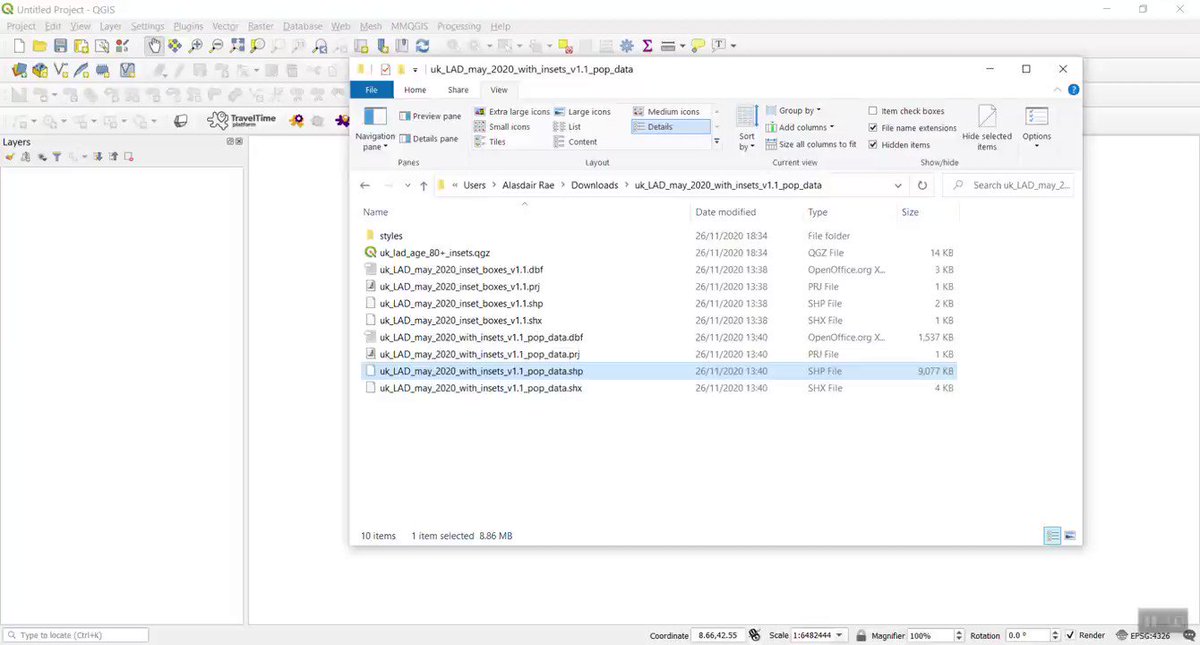Toggle Item check boxes option
This screenshot has height=645, width=1200.
point(906,111)
